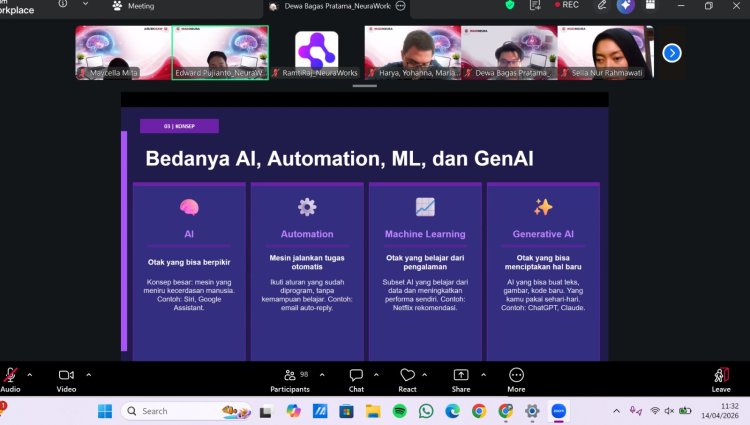Open the Wi-Fi network tray icon
The image size is (750, 425).
[655, 411]
